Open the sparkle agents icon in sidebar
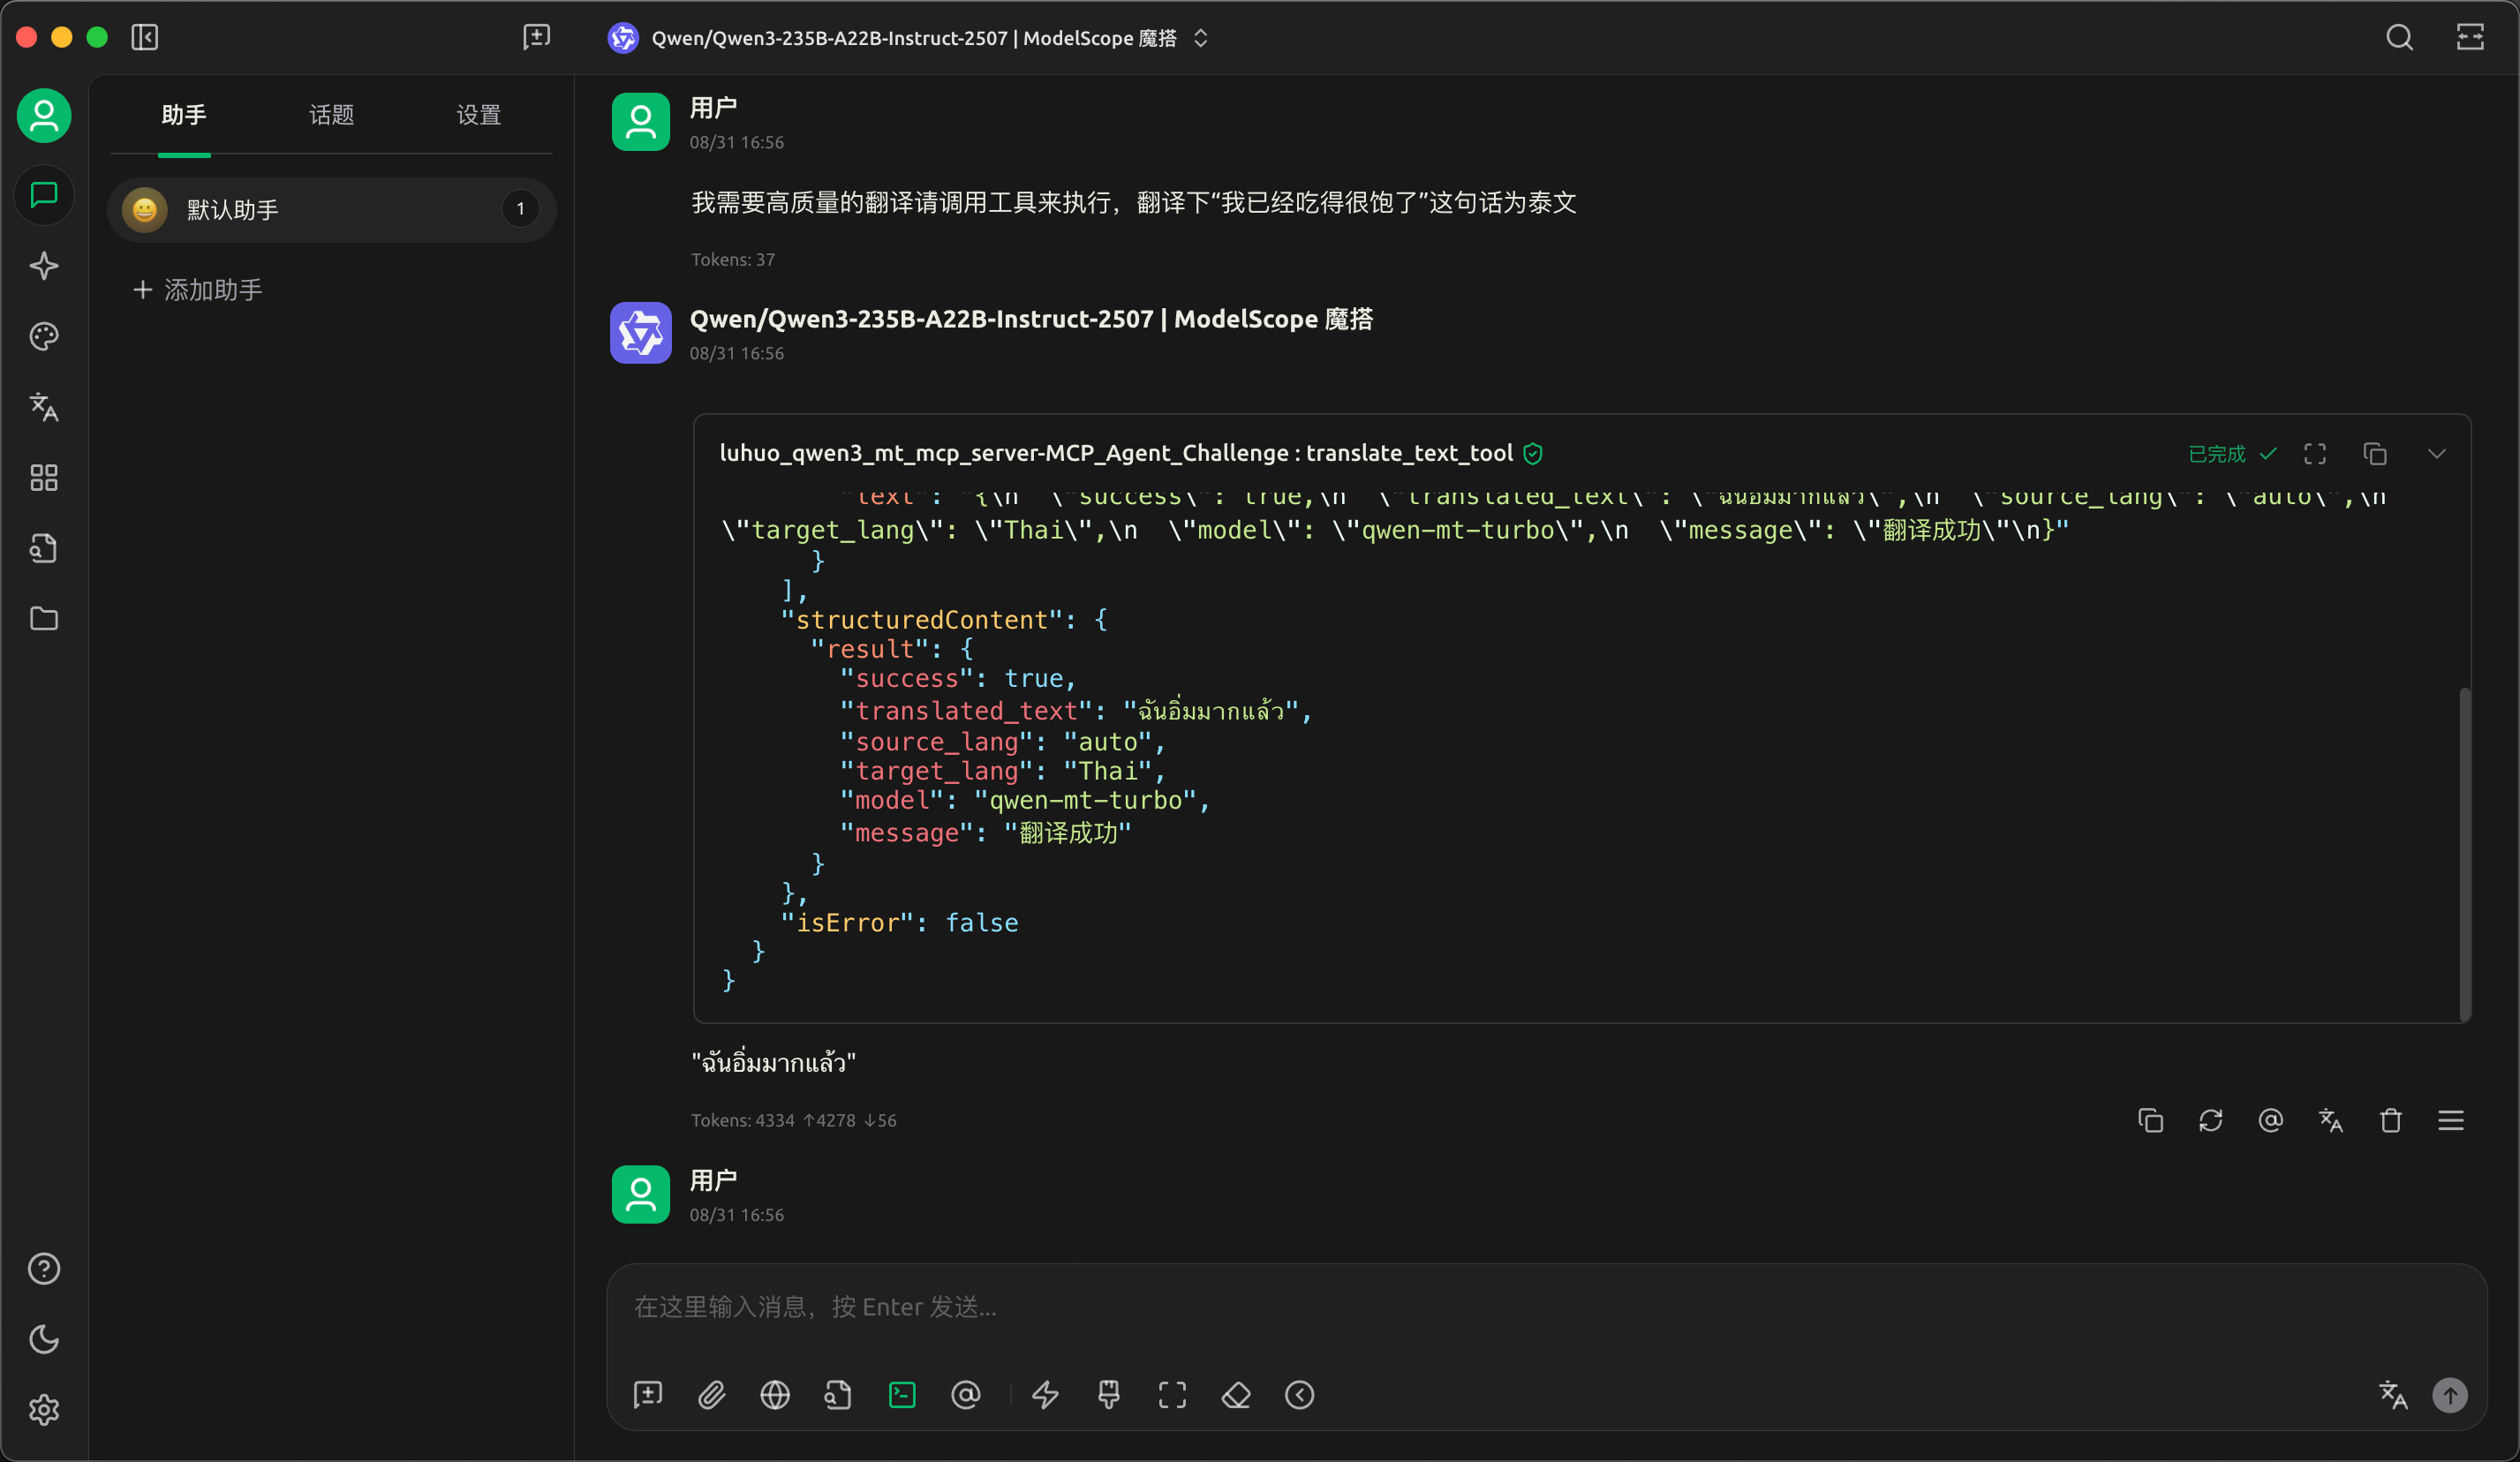This screenshot has height=1462, width=2520. 44,266
